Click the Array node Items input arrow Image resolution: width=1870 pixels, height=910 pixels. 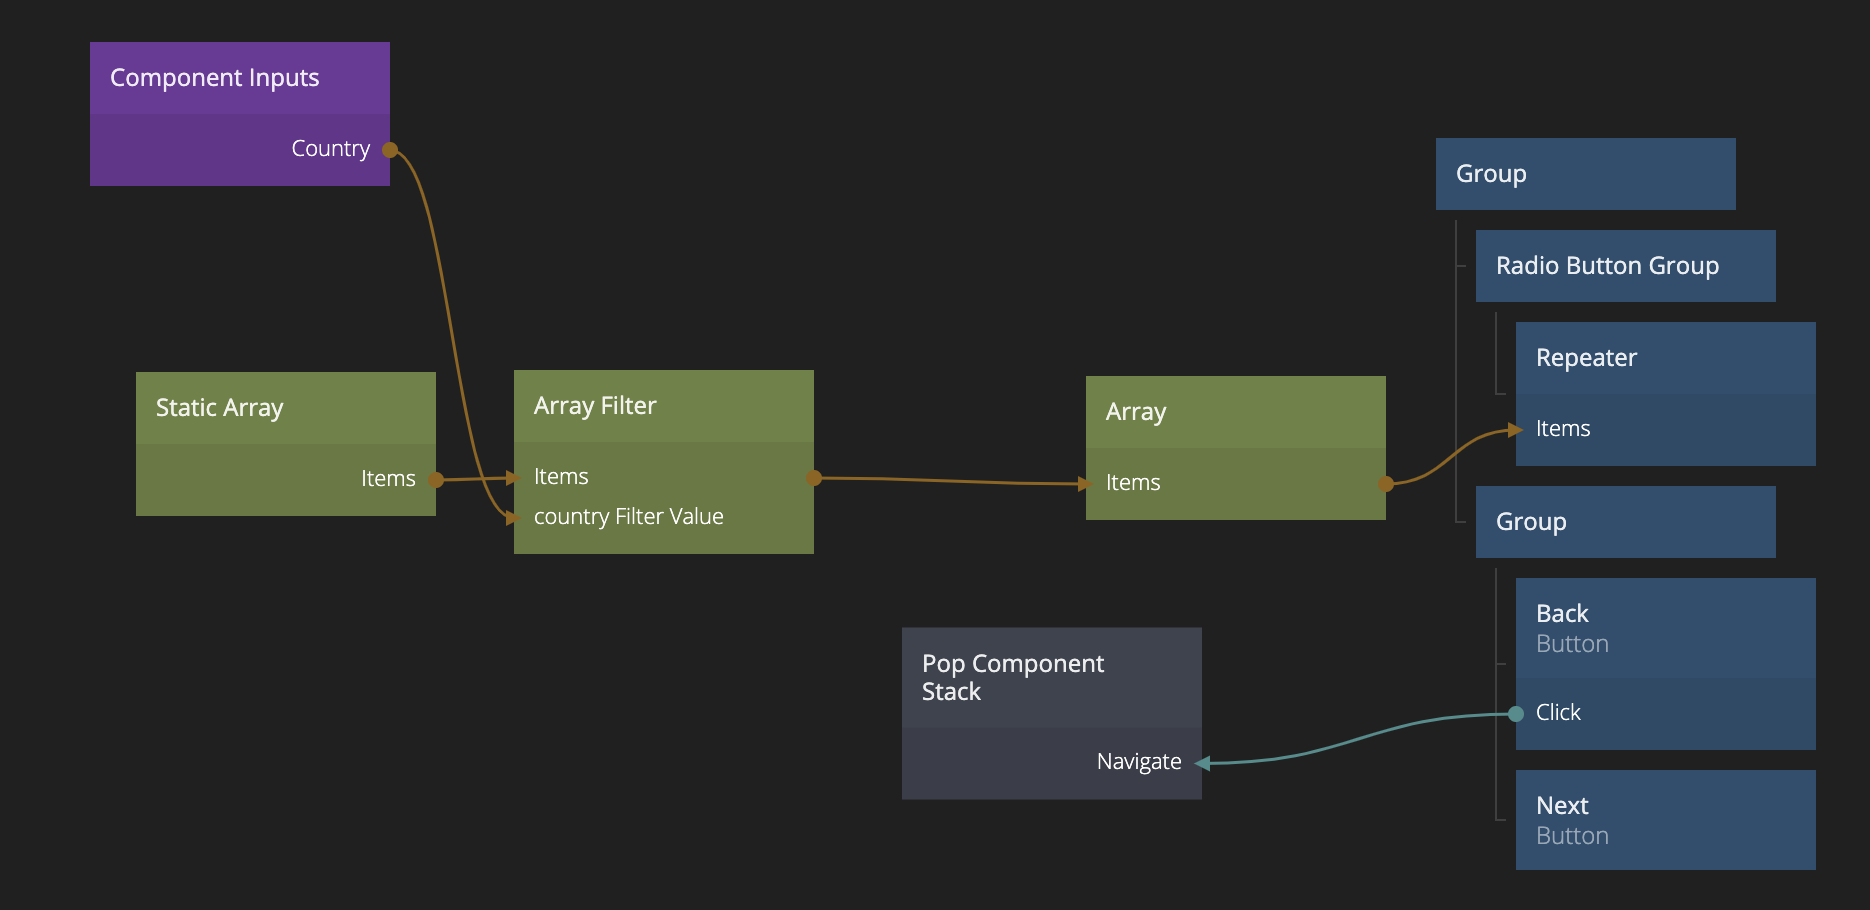pos(1086,484)
